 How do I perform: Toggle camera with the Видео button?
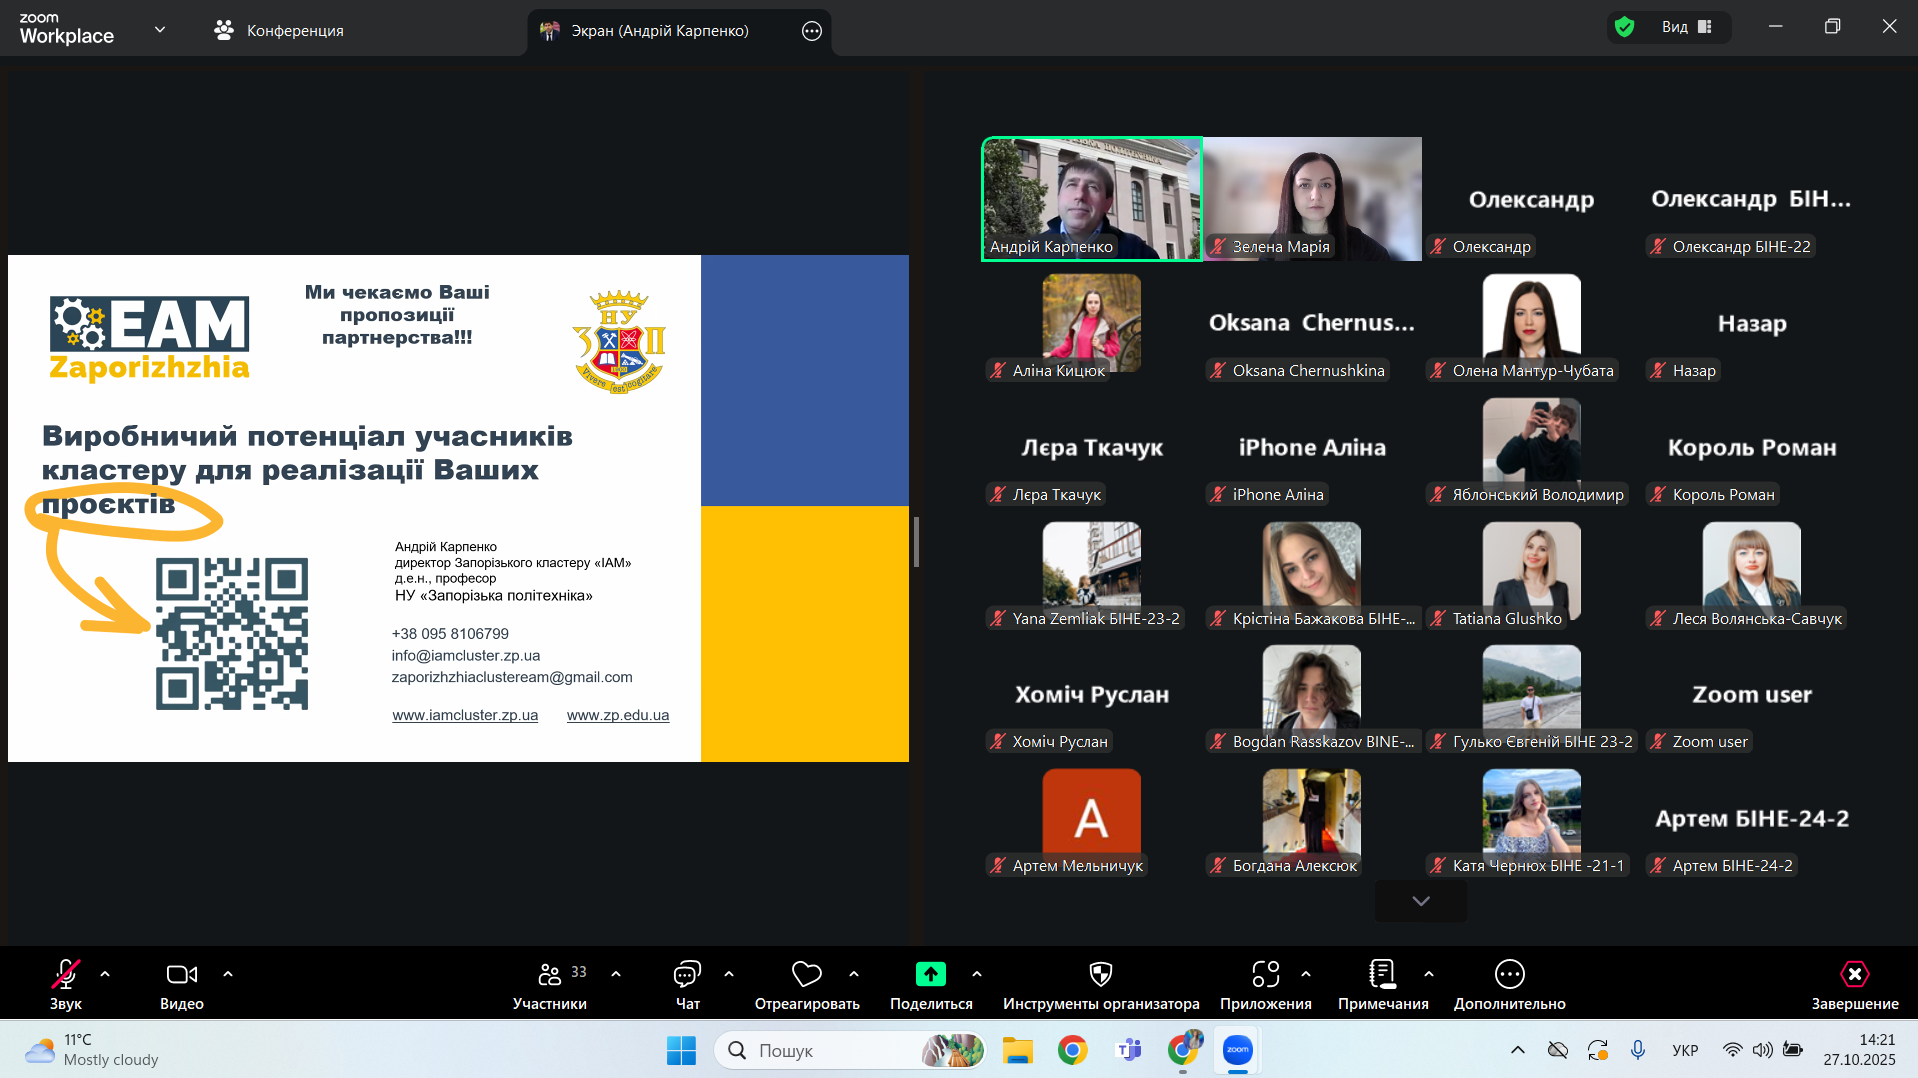coord(181,974)
